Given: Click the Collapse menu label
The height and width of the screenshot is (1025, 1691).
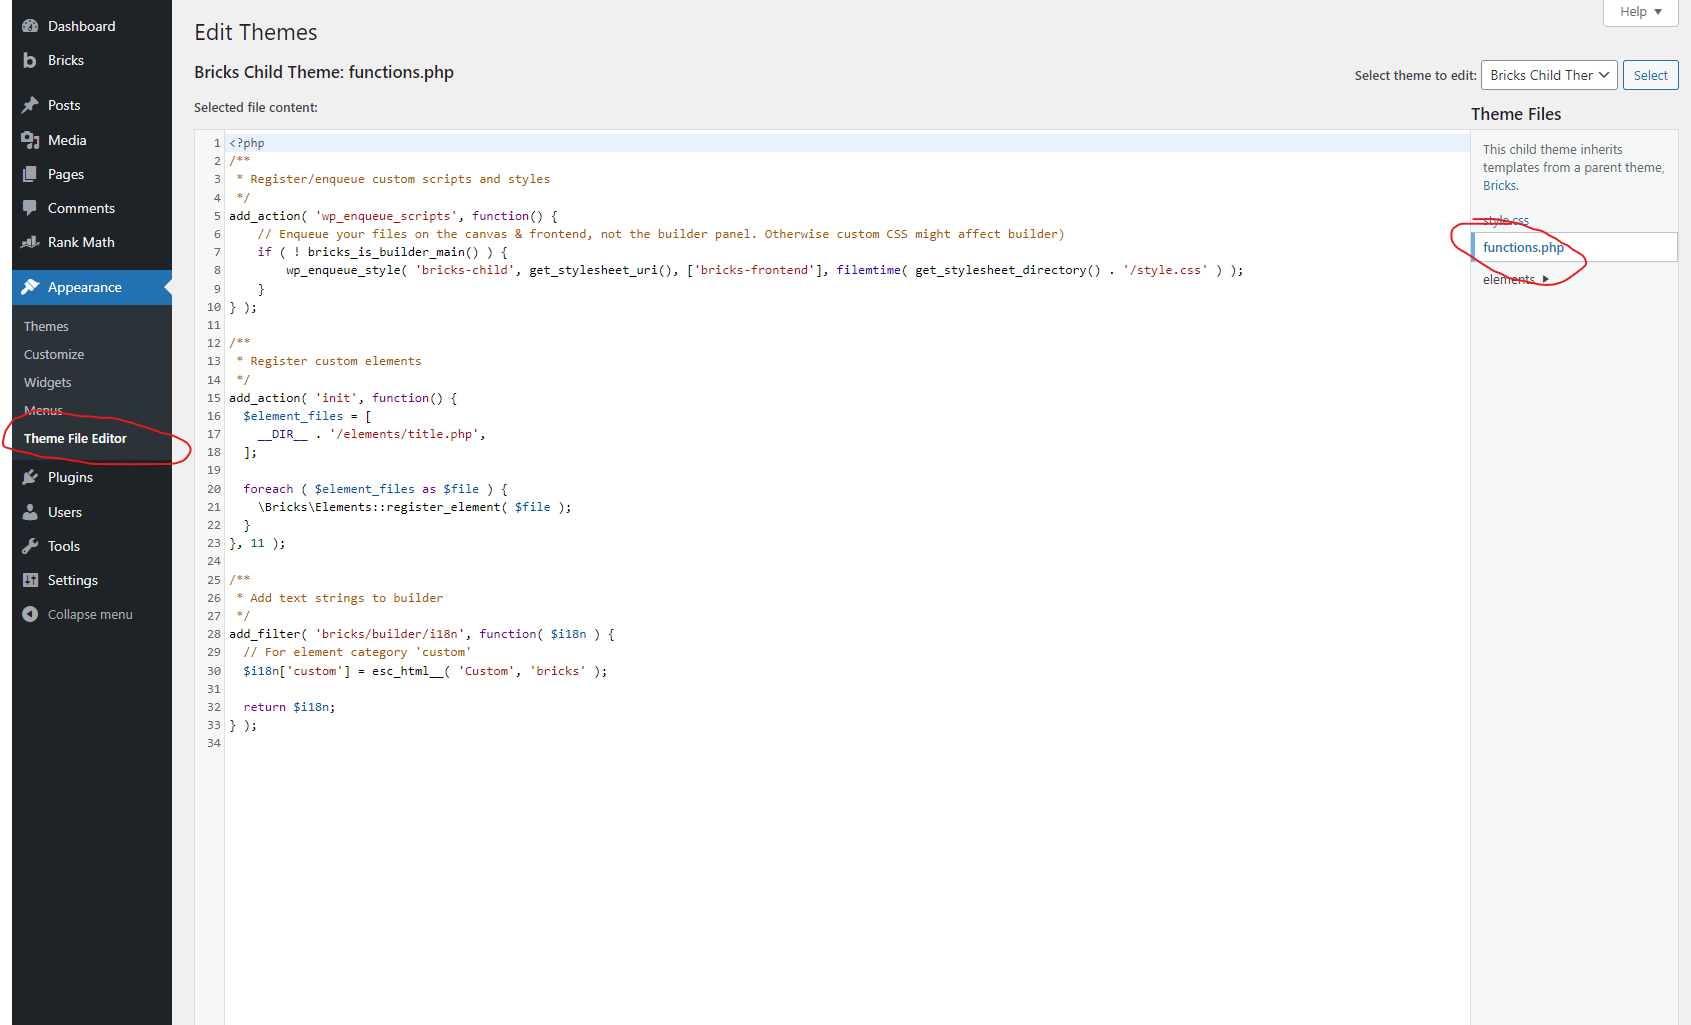Looking at the screenshot, I should (x=90, y=615).
